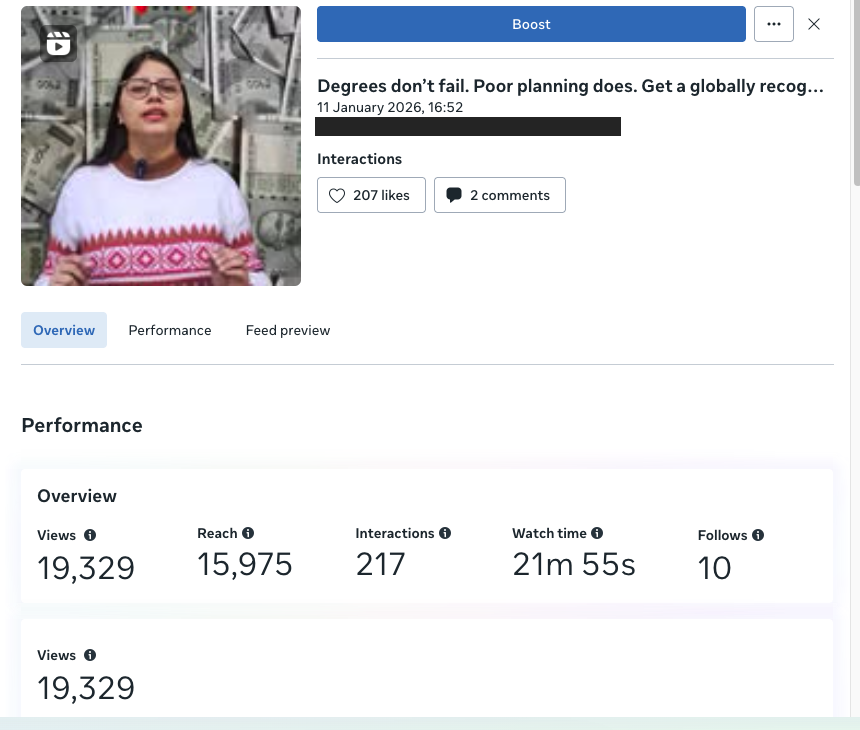Viewport: 860px width, 730px height.
Task: Open the reel video thumbnail
Action: pyautogui.click(x=161, y=146)
